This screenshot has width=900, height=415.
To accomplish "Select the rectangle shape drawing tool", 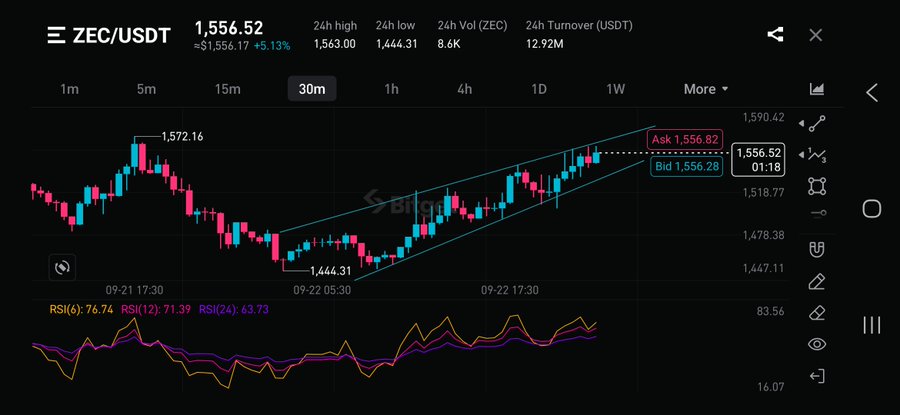I will point(817,187).
